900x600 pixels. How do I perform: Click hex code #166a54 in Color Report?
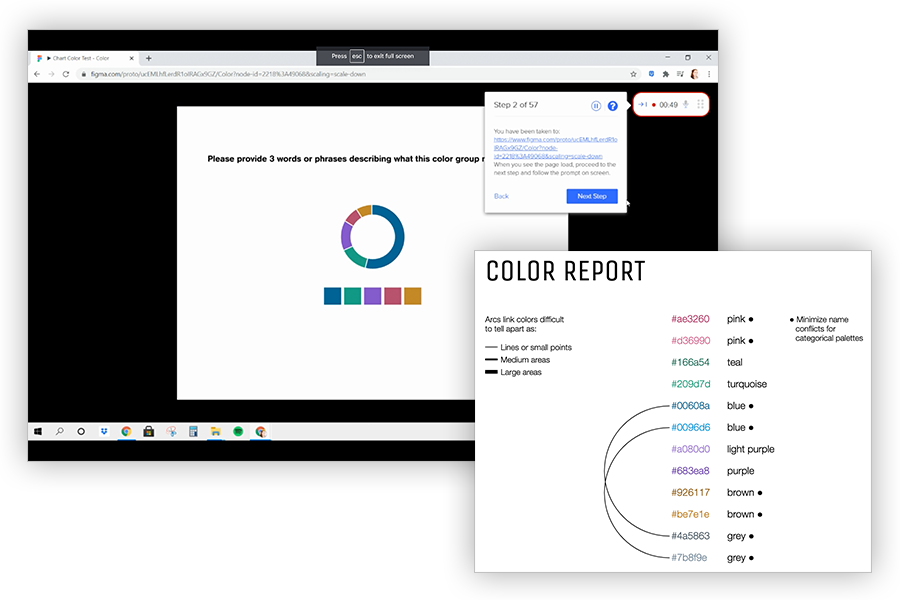690,362
